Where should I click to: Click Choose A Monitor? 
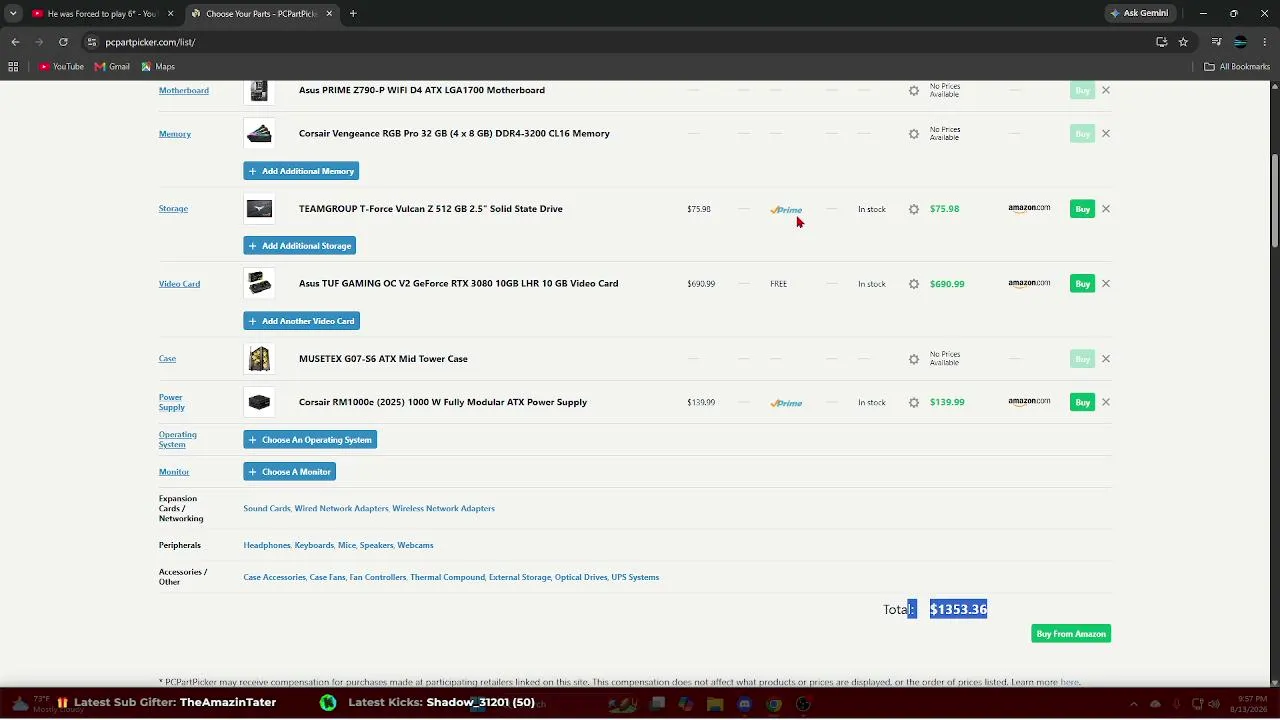[x=289, y=472]
